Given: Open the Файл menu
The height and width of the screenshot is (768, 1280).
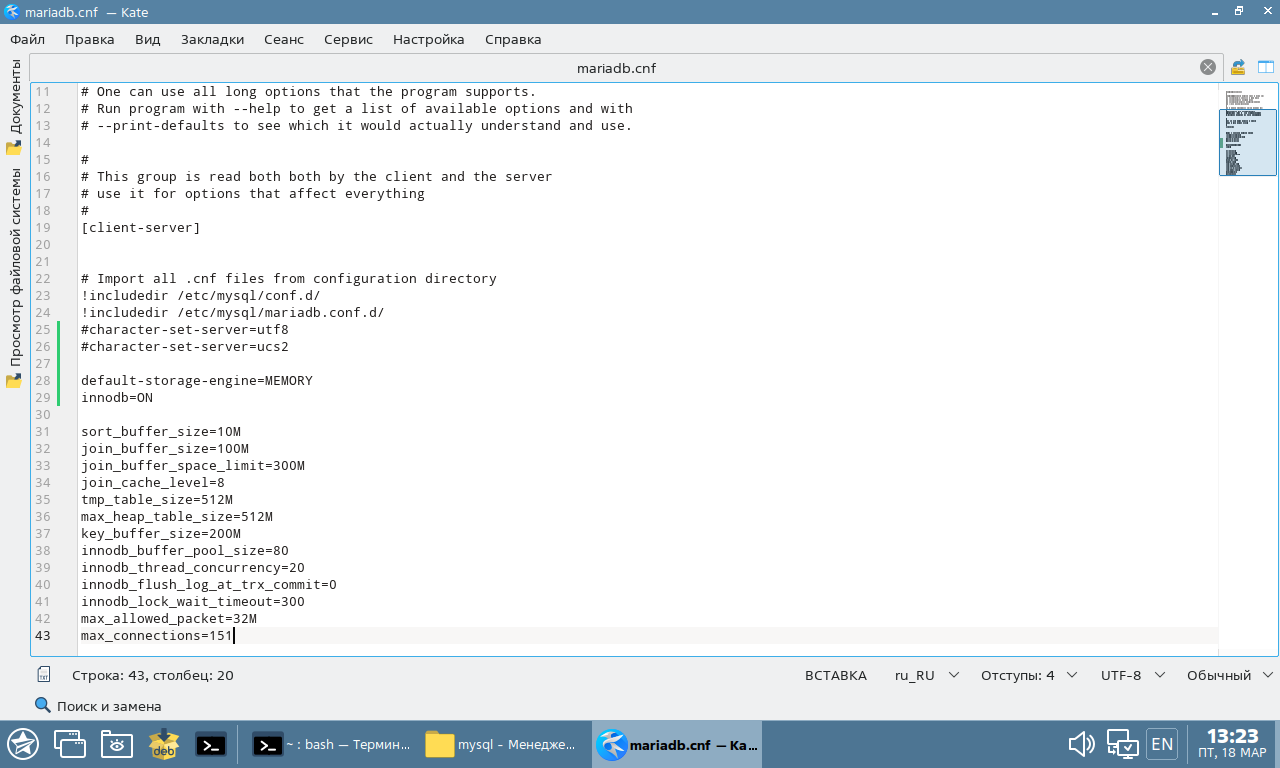Looking at the screenshot, I should tap(28, 39).
